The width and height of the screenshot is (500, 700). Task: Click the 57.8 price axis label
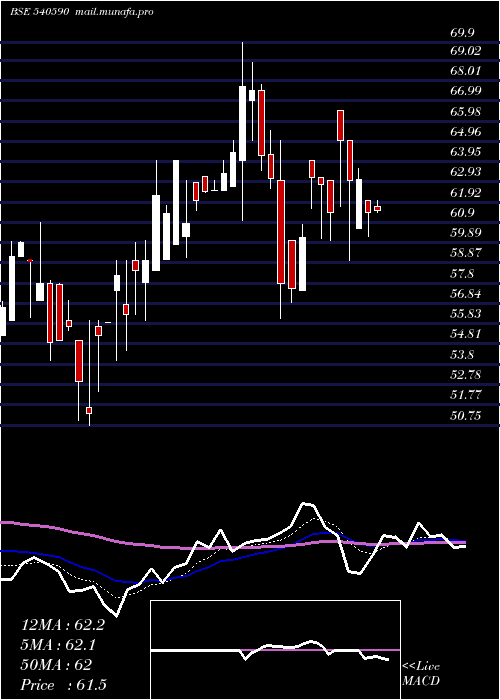pyautogui.click(x=462, y=274)
